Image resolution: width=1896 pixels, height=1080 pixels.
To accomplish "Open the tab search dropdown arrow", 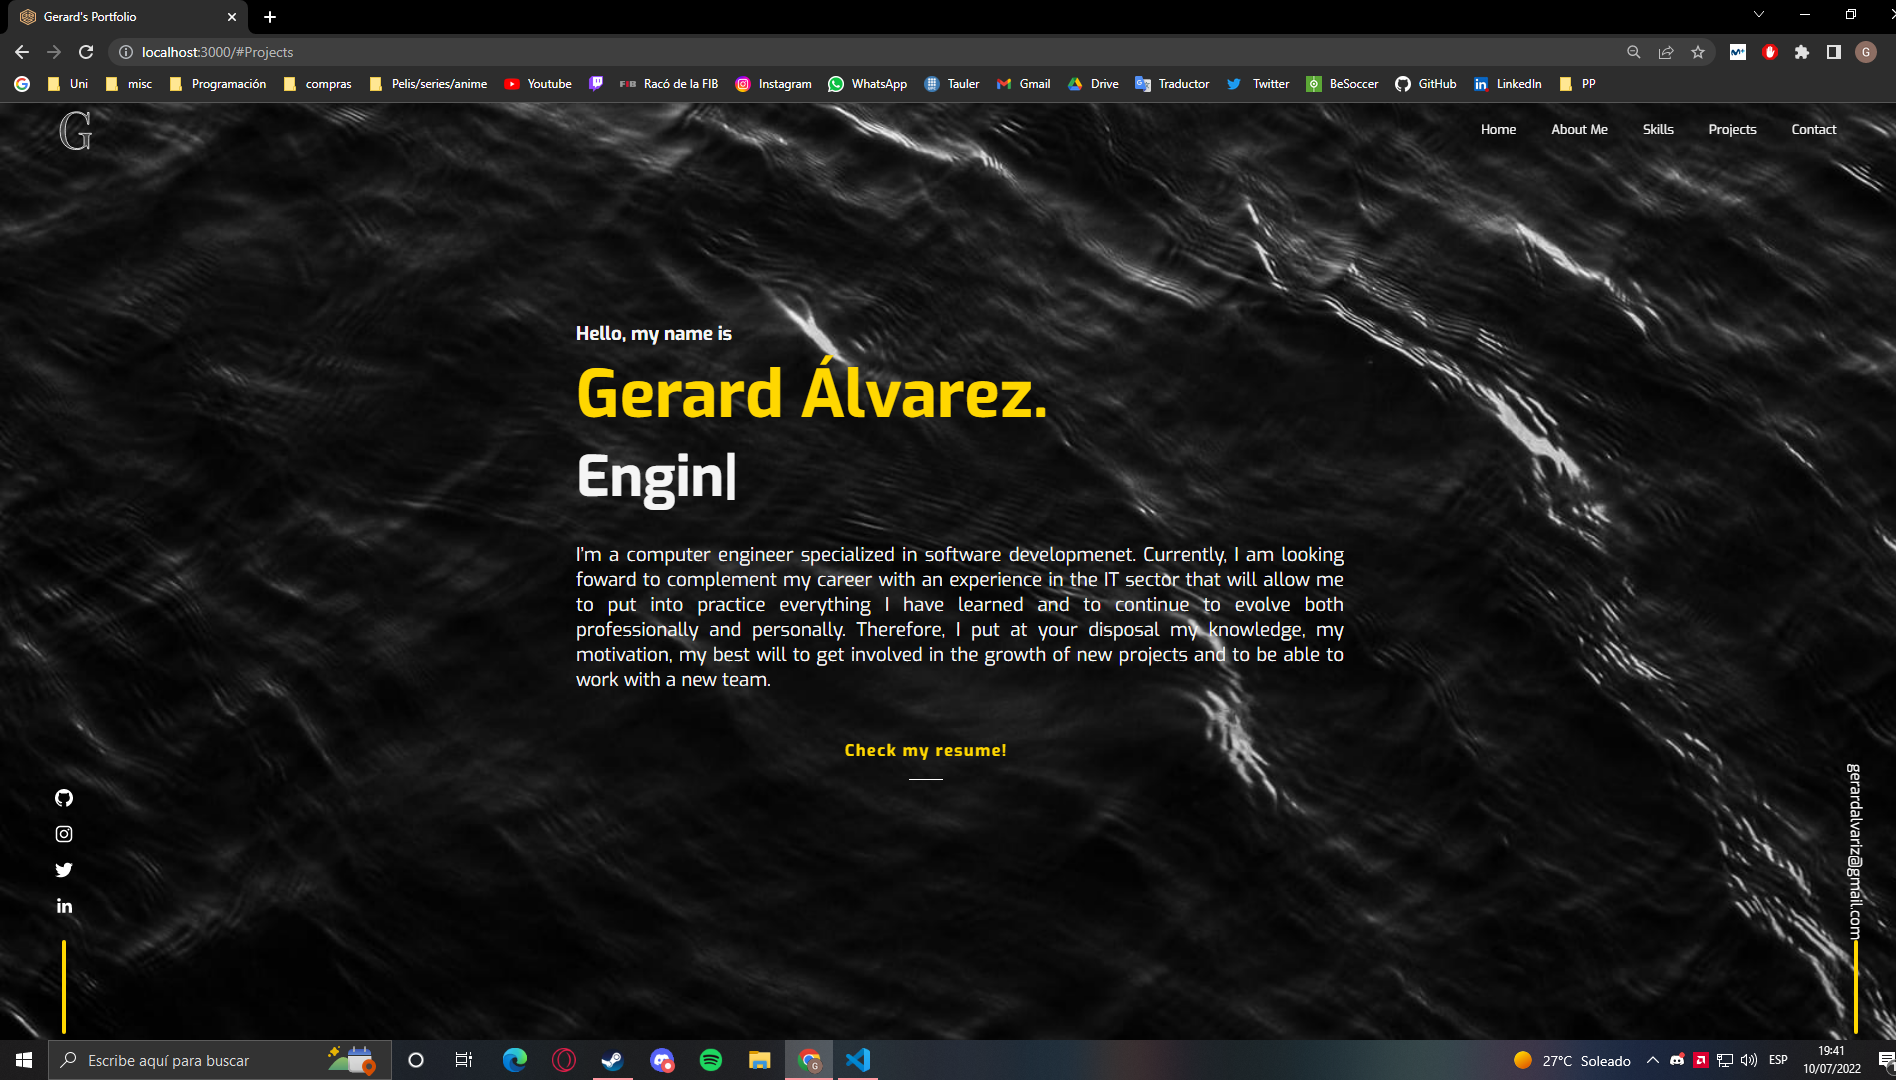I will (1758, 16).
